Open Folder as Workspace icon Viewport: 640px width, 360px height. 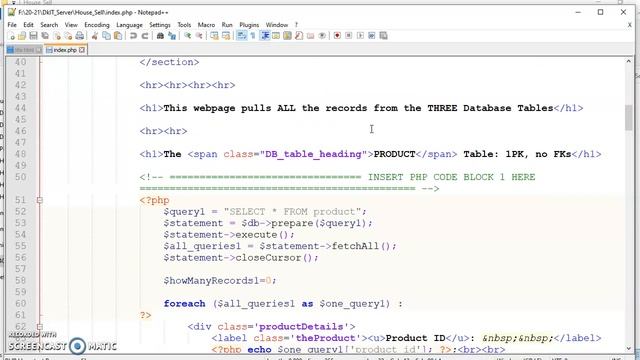tap(310, 36)
